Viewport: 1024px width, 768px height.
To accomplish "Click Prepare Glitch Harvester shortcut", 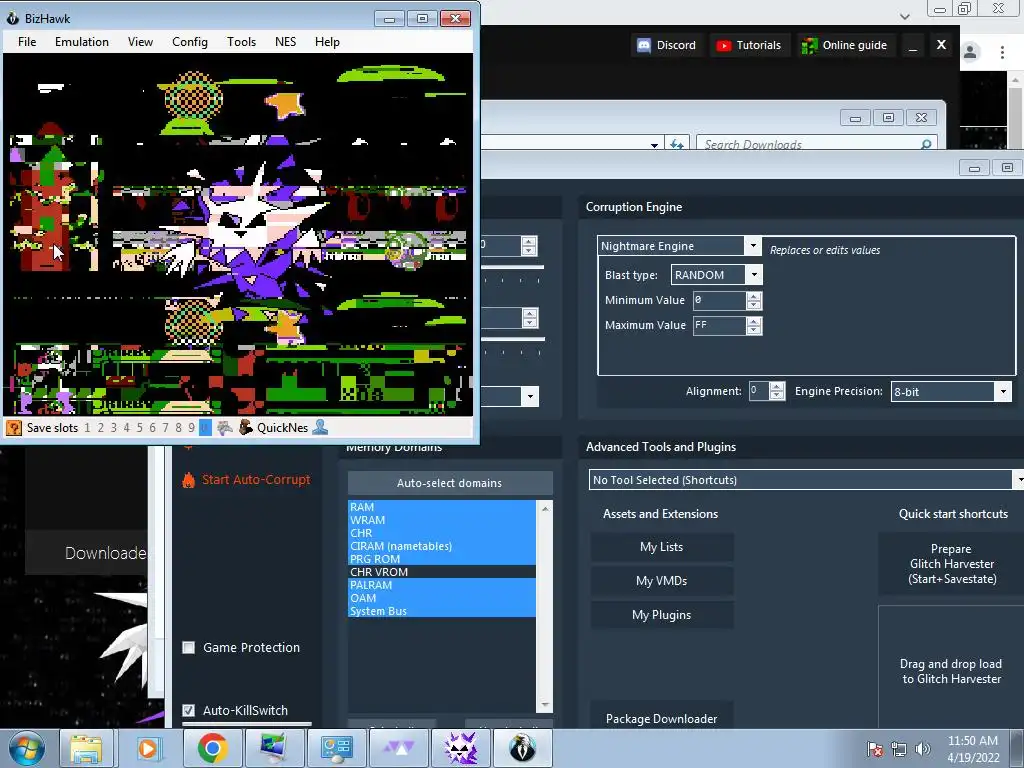I will (952, 564).
